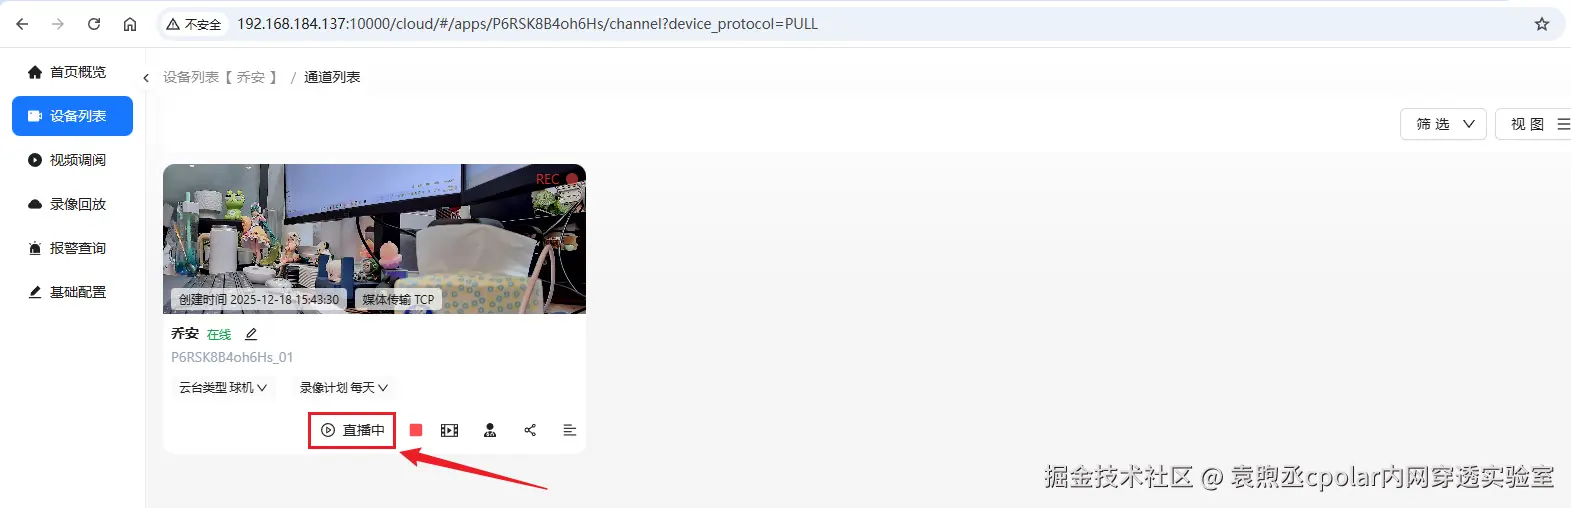Screen dimensions: 1571x508
Task: Open the 录像计划 每天 dropdown
Action: (x=344, y=388)
